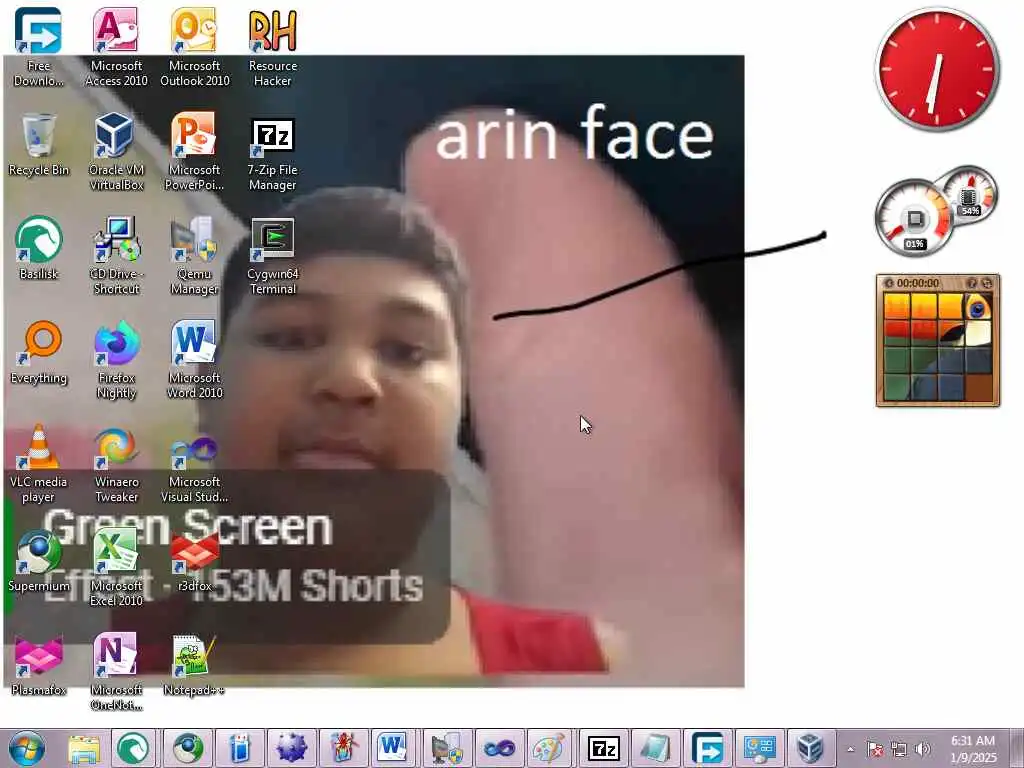The image size is (1024, 768).
Task: Open Visual Studio infinity icon on taskbar
Action: pos(500,748)
